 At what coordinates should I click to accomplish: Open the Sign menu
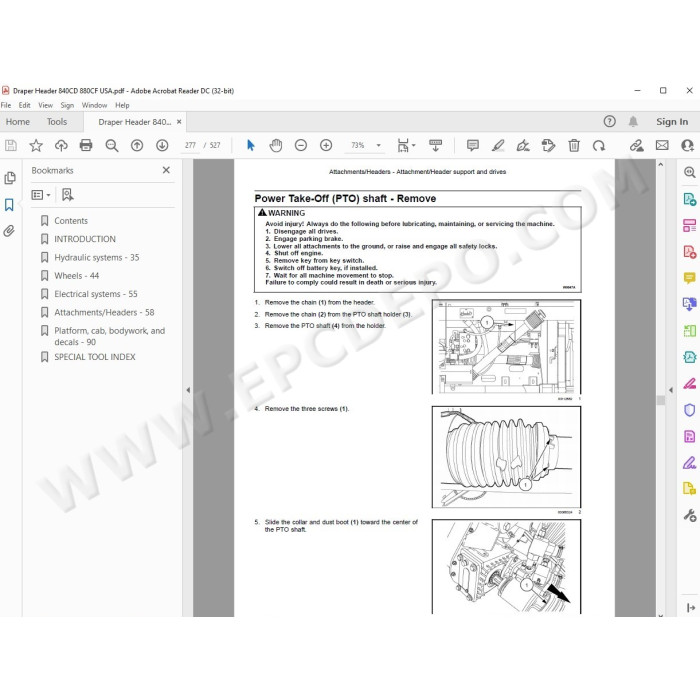(67, 105)
